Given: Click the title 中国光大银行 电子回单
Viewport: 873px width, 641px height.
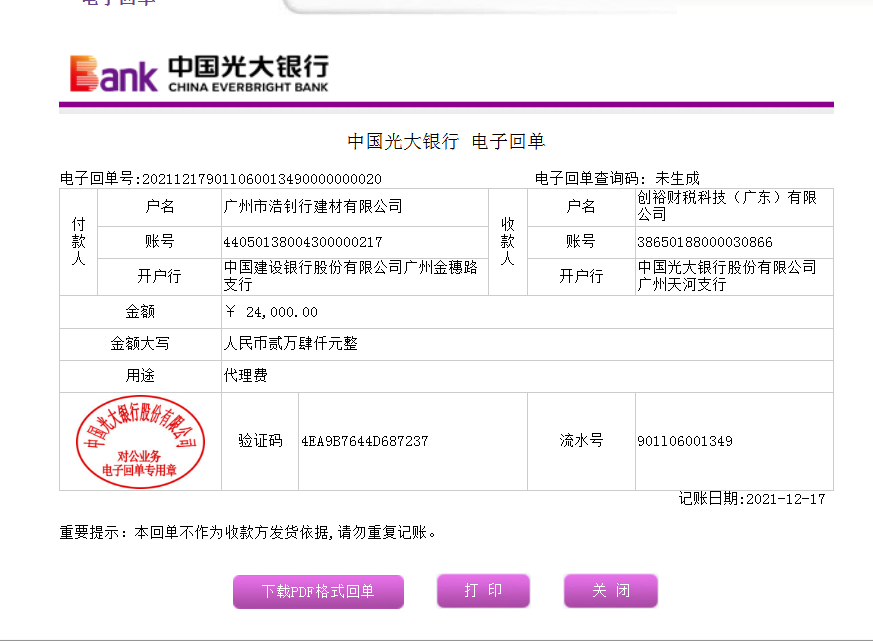Looking at the screenshot, I should [x=446, y=141].
